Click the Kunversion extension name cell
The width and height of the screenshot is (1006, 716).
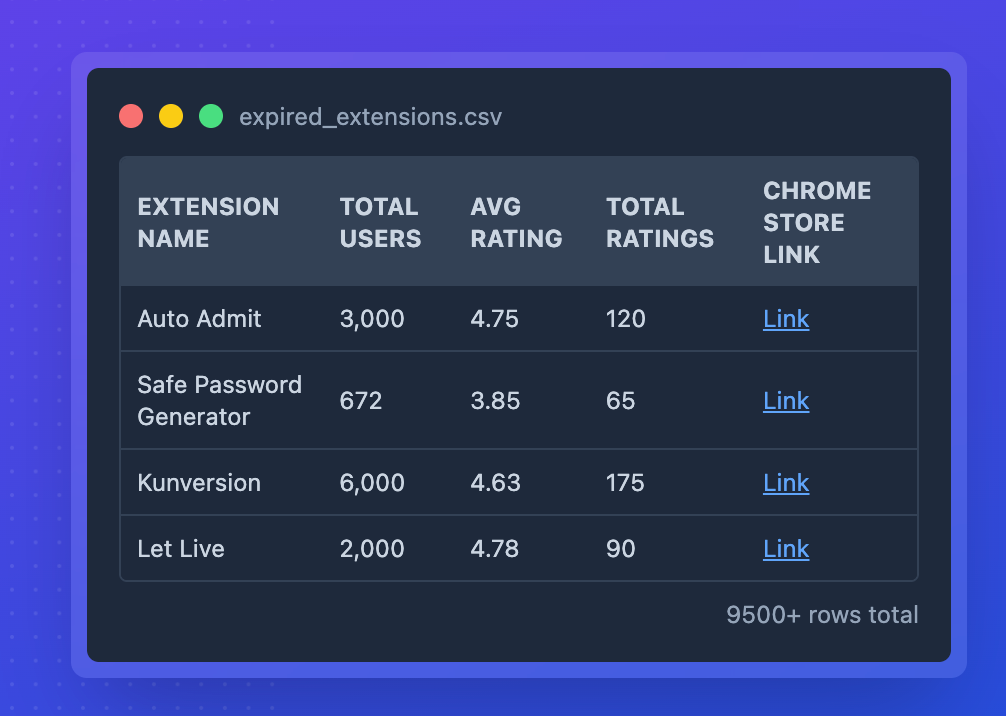(x=199, y=483)
